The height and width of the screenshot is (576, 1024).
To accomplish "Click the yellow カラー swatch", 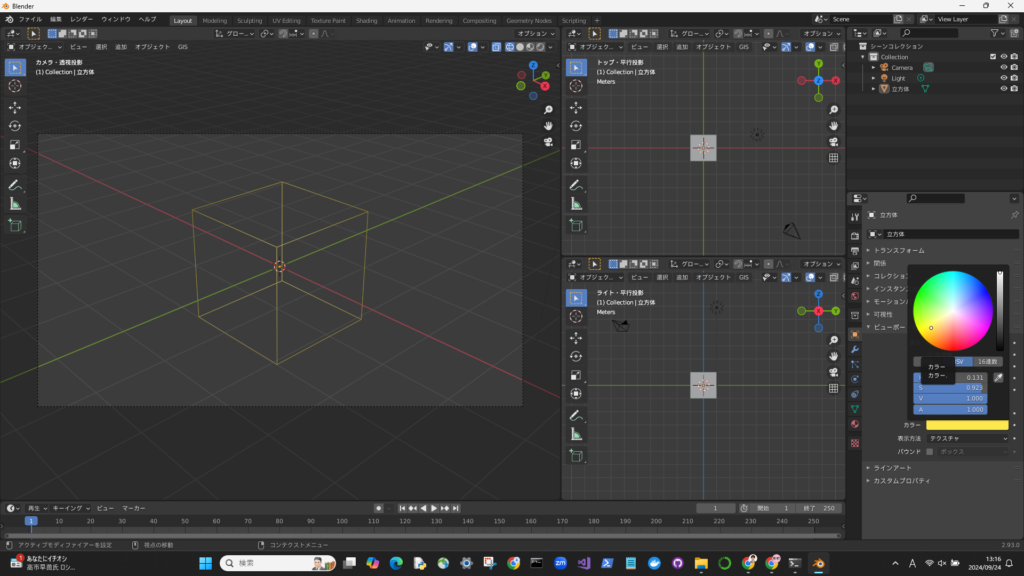I will pyautogui.click(x=966, y=425).
